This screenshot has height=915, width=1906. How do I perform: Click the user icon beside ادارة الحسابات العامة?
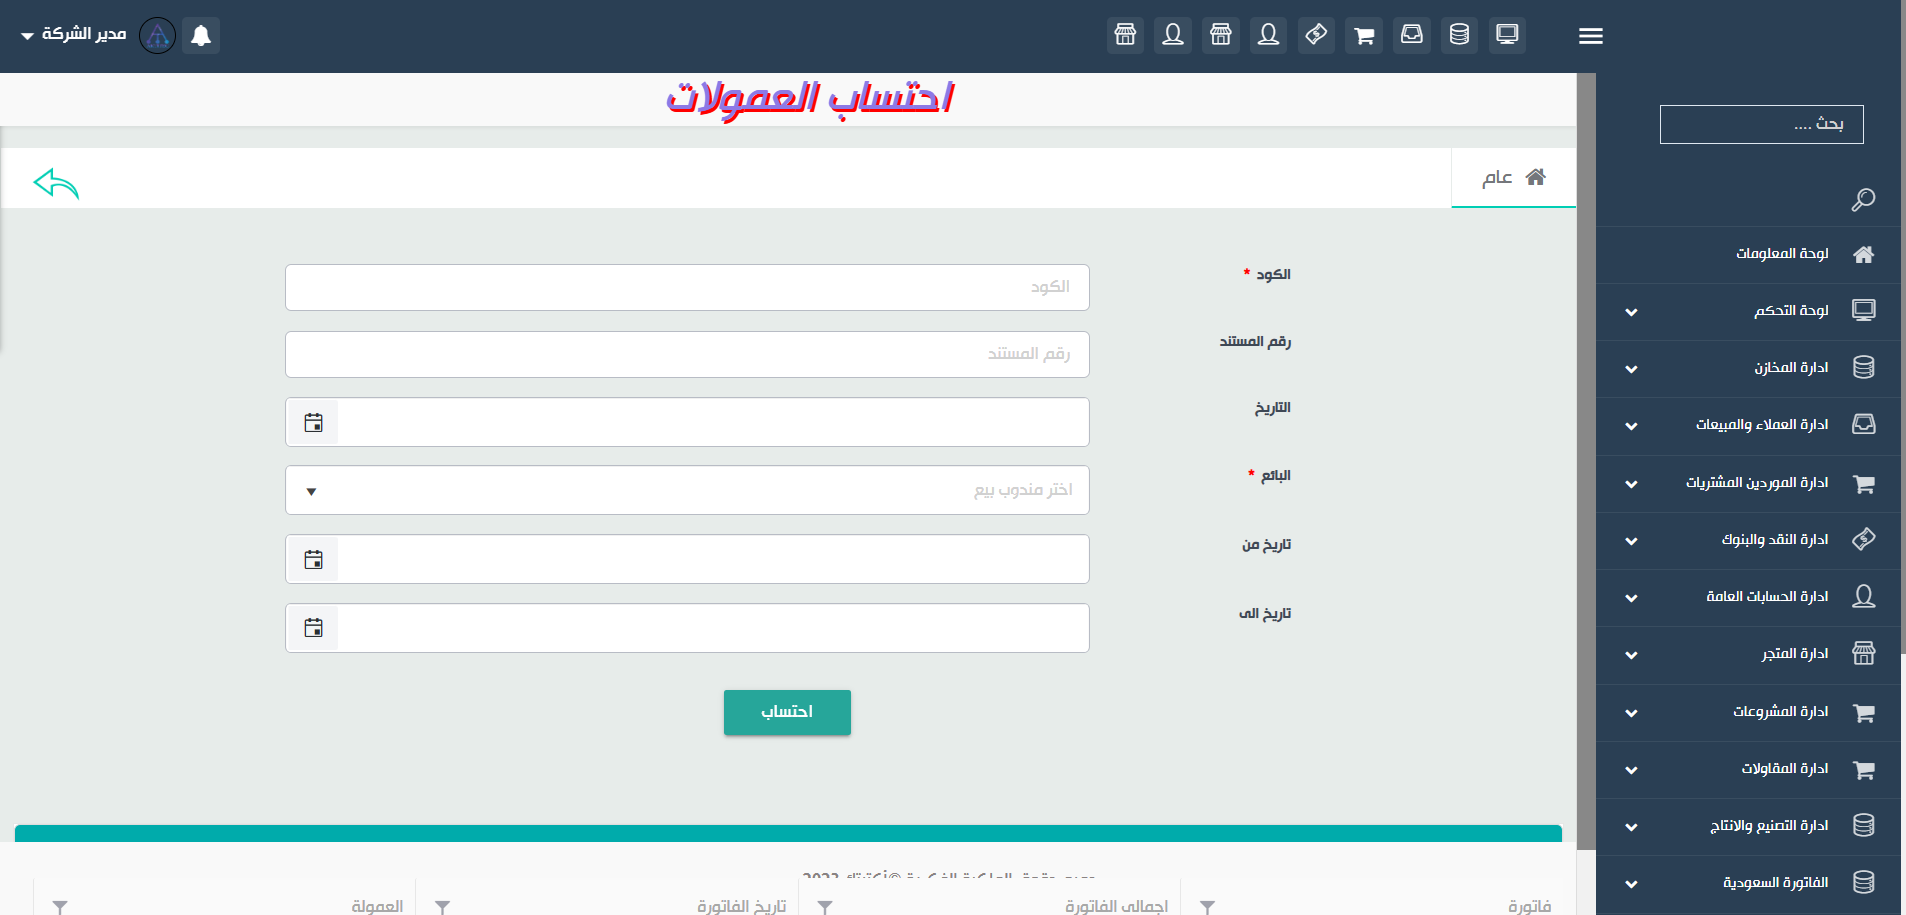(1863, 596)
